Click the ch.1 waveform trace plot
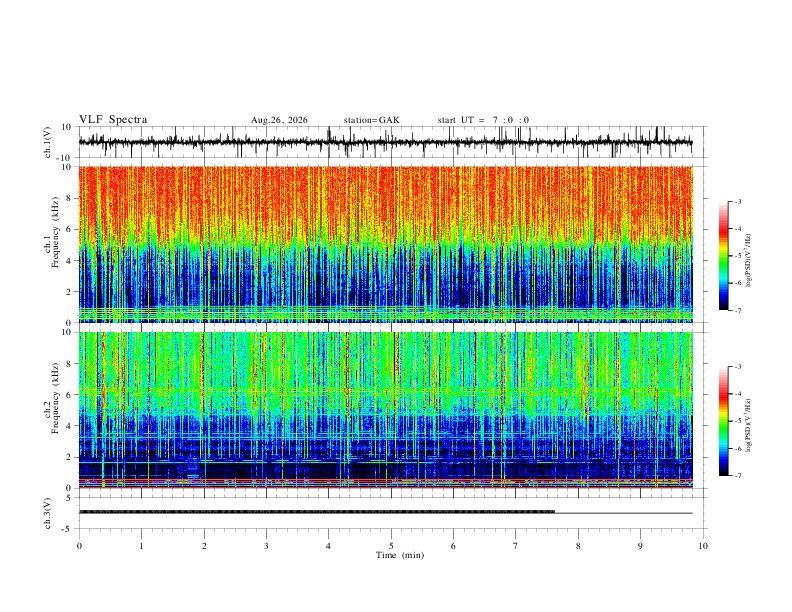 pyautogui.click(x=385, y=142)
